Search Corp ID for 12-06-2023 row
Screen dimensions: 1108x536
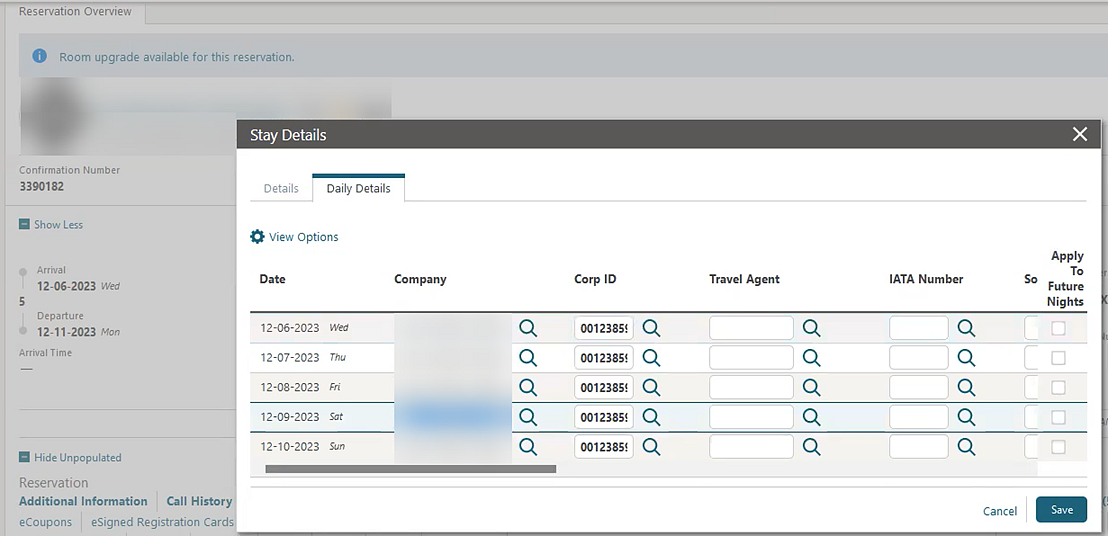tap(651, 328)
